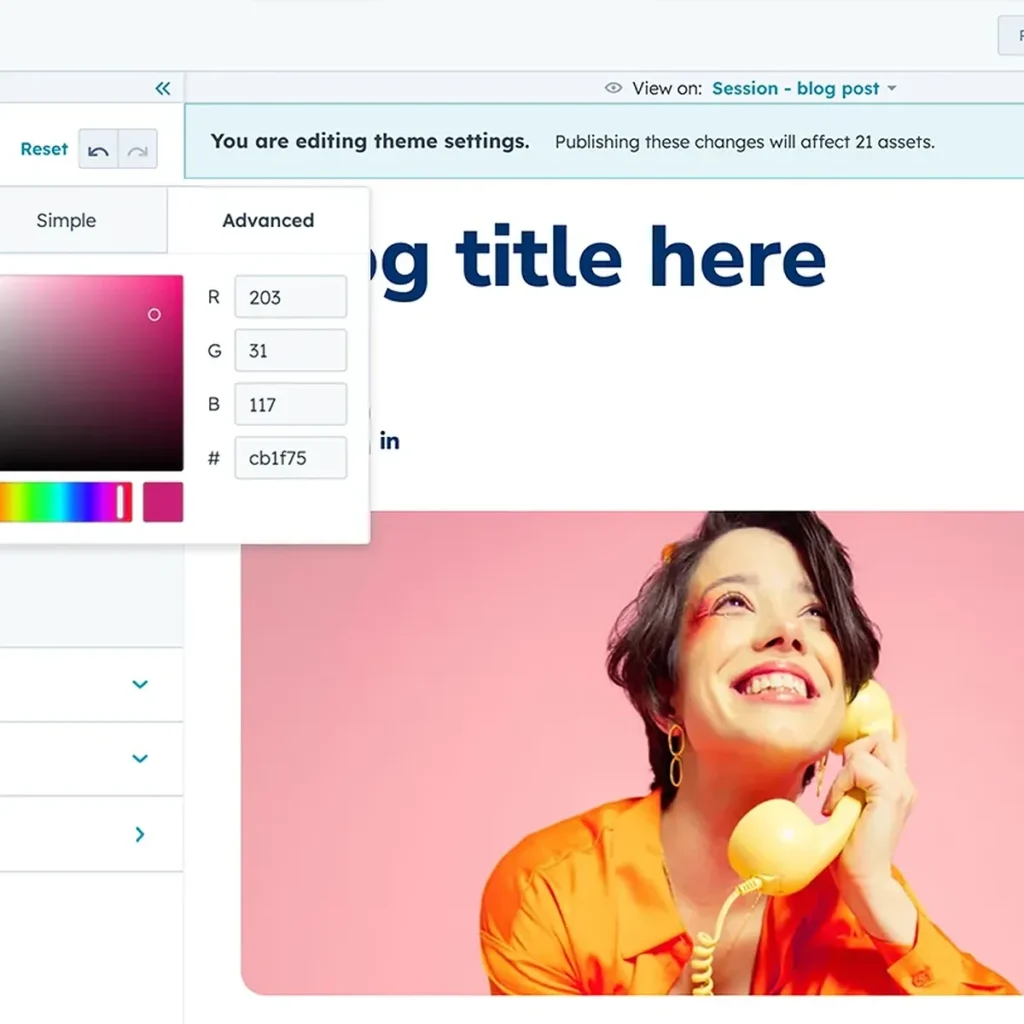Click the eye icon beside View on

(x=614, y=89)
